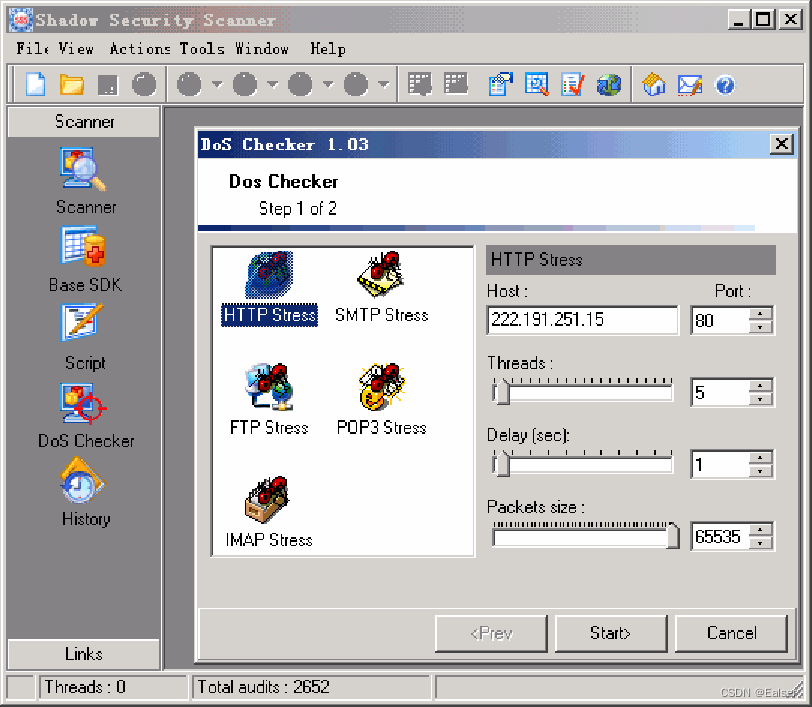This screenshot has width=812, height=707.
Task: Maximize the Shadow Security Scanner window
Action: (763, 20)
